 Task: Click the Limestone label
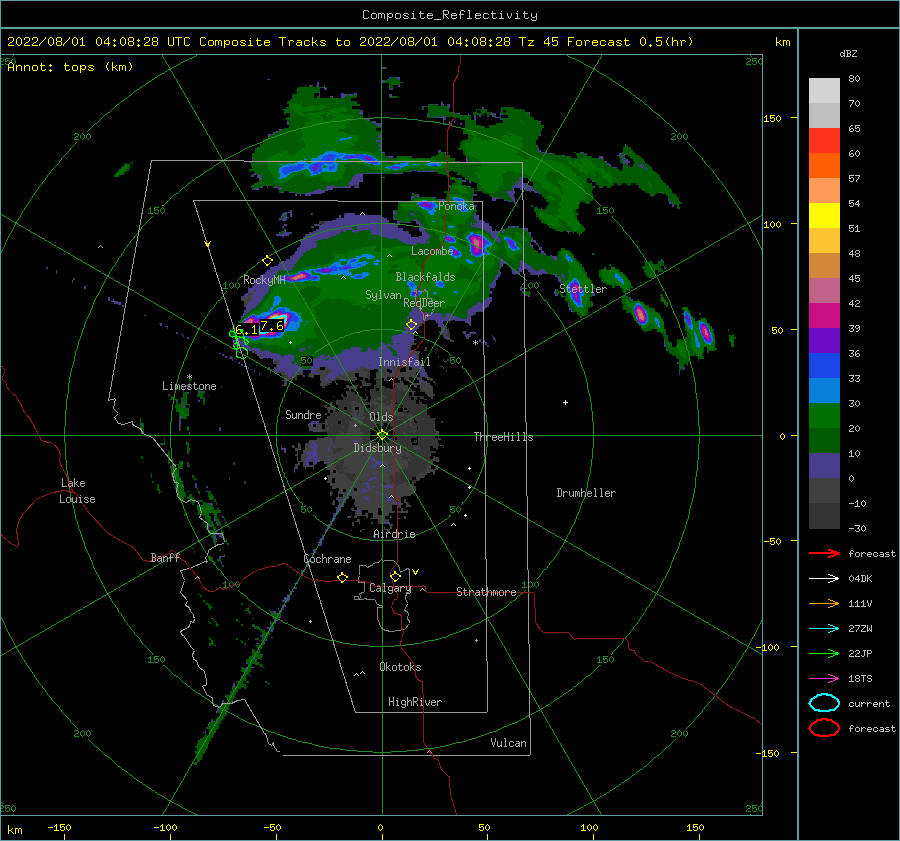[x=189, y=386]
